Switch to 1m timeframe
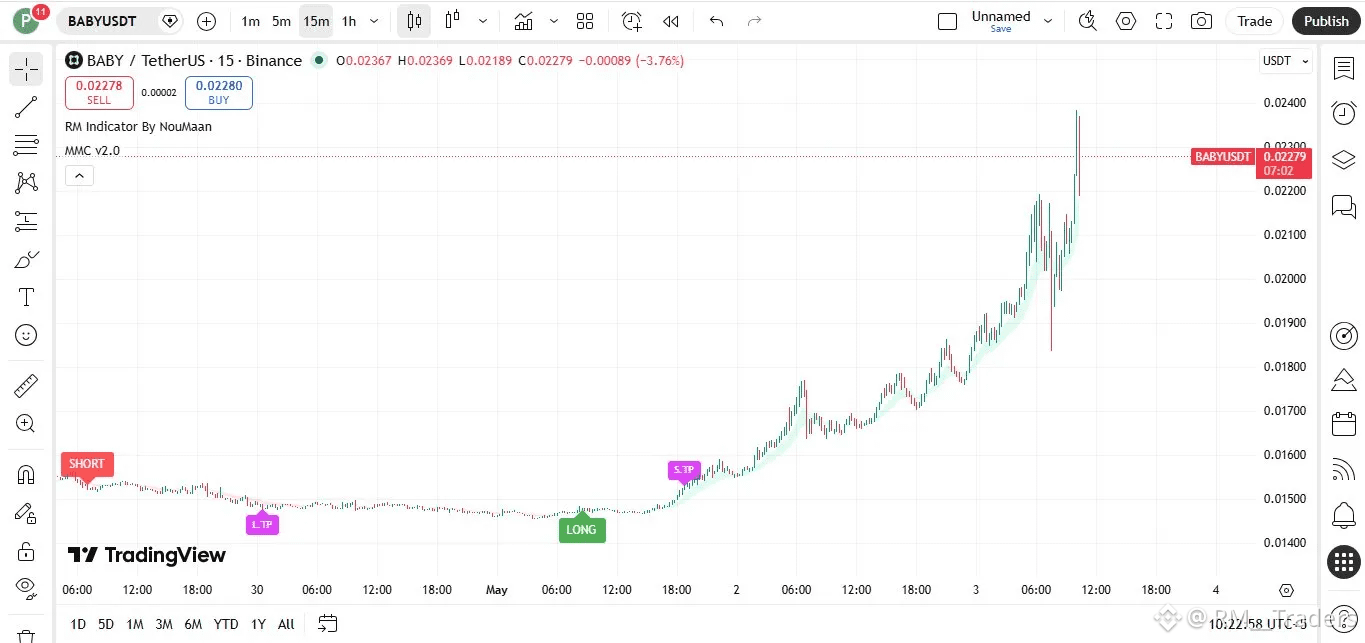 click(x=250, y=21)
